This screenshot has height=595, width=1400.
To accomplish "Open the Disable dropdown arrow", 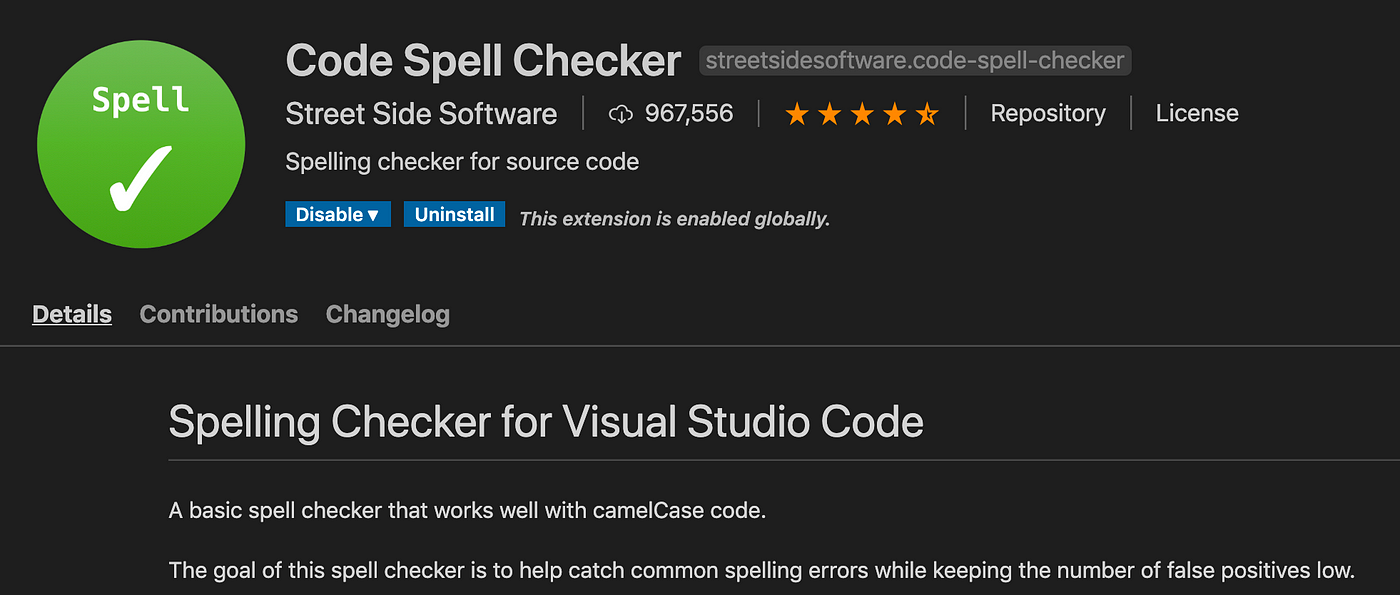I will 373,215.
